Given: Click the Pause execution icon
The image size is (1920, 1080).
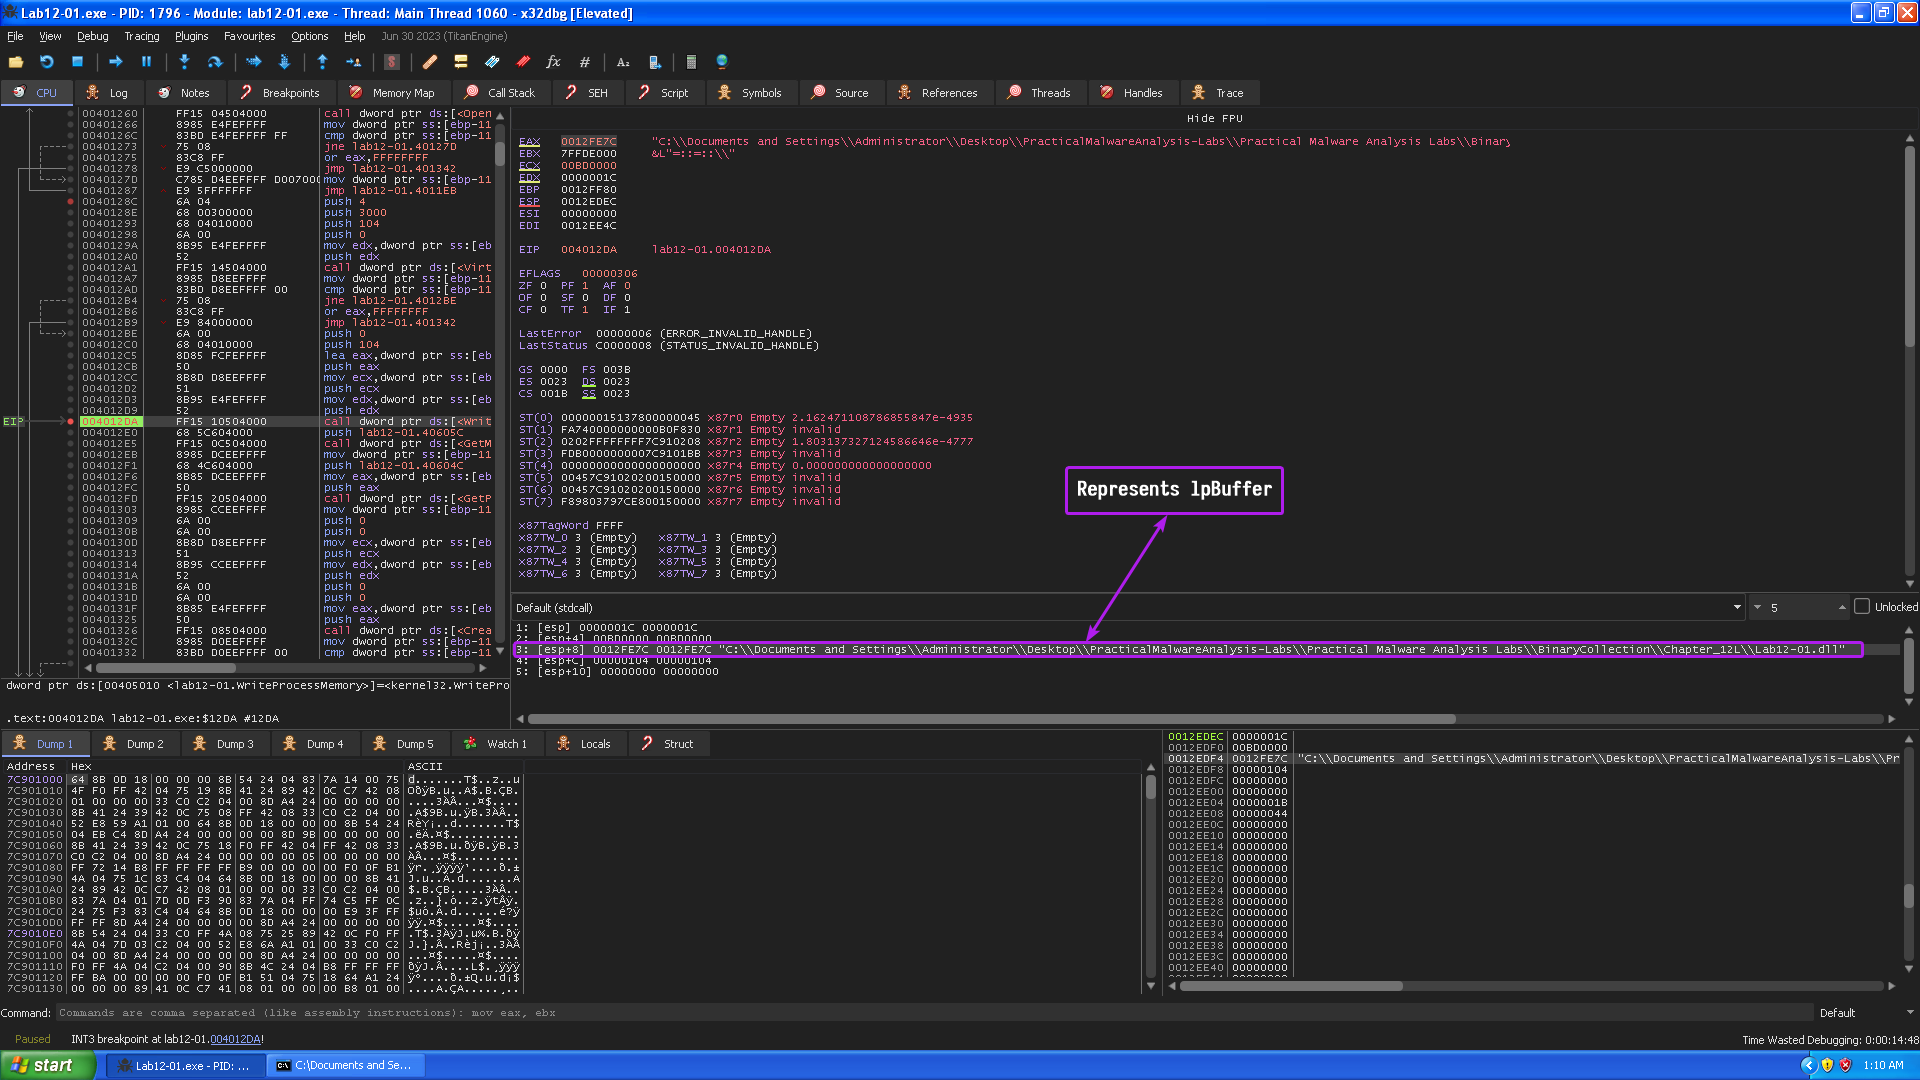Looking at the screenshot, I should pyautogui.click(x=146, y=62).
